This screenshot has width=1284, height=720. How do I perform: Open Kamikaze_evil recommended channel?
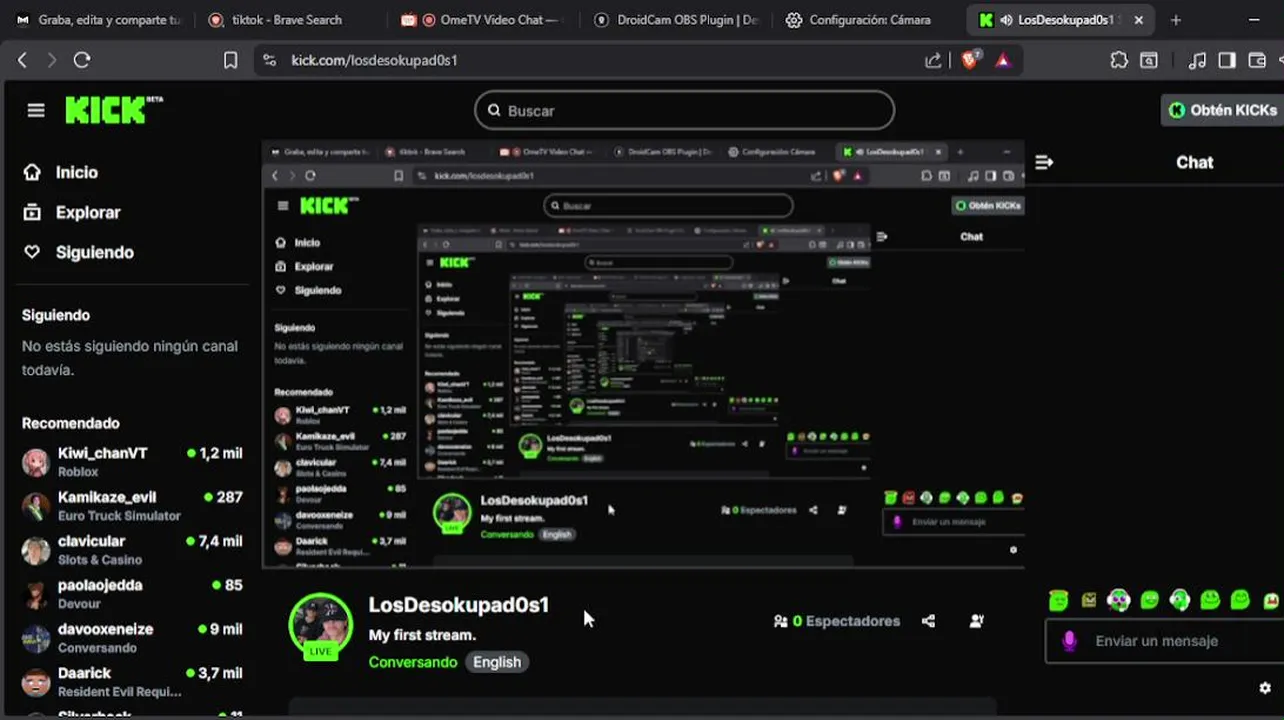click(132, 505)
